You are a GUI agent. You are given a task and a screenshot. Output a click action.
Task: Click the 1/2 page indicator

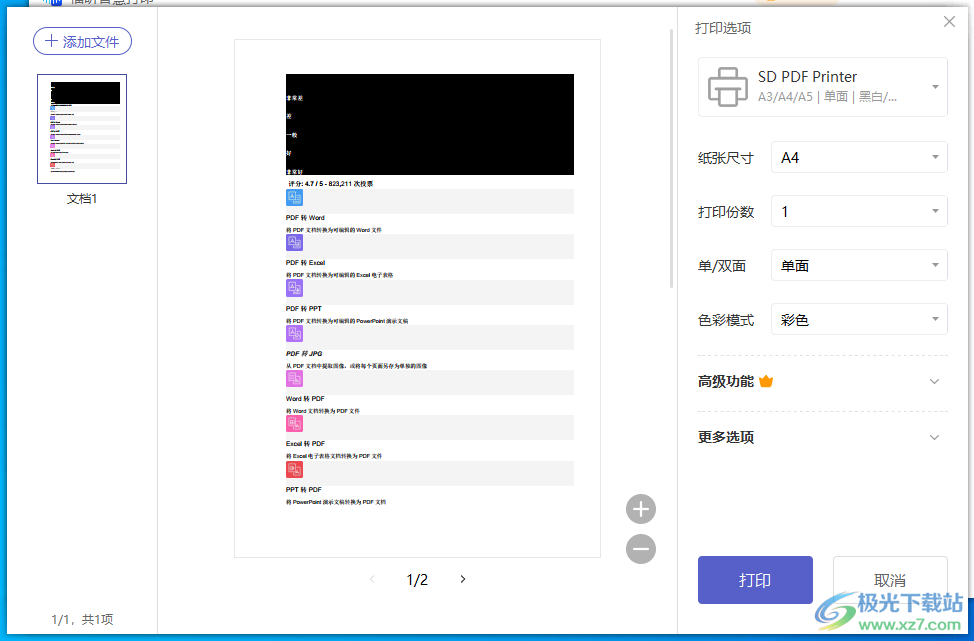417,580
